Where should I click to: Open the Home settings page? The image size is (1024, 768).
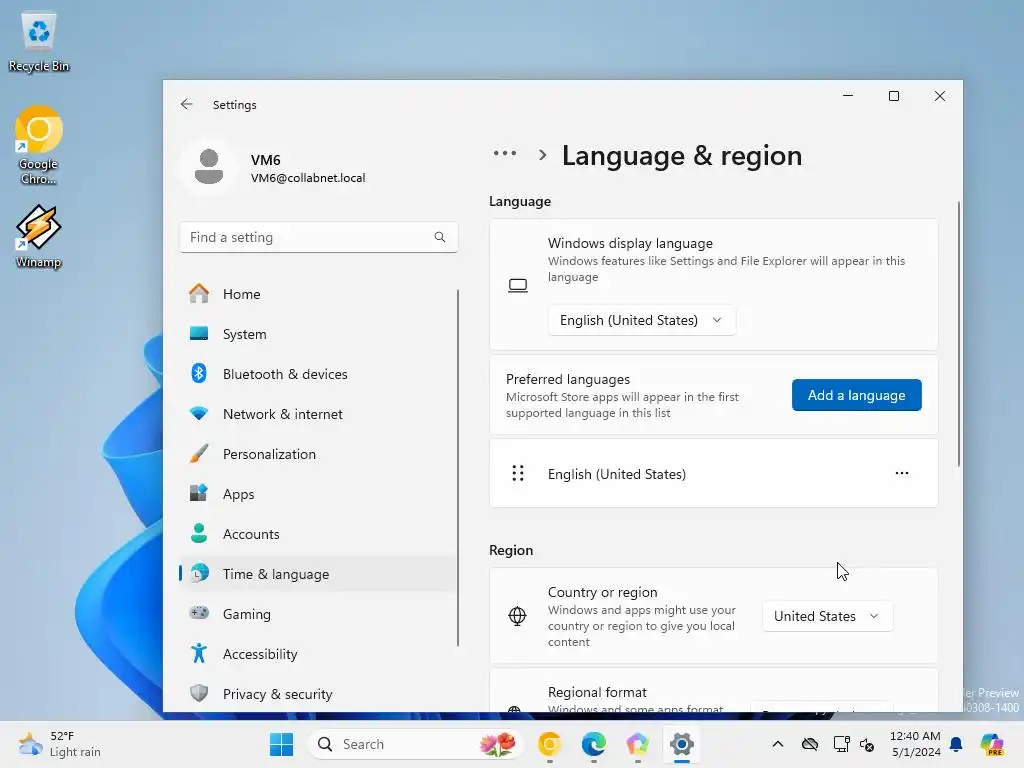[x=318, y=294]
